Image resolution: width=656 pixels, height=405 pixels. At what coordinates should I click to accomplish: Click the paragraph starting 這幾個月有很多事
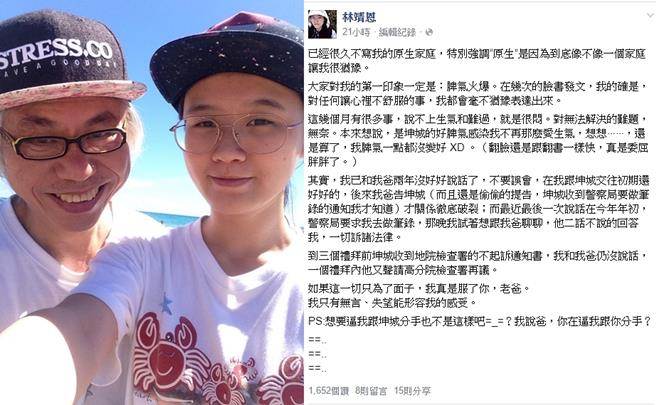pyautogui.click(x=478, y=140)
